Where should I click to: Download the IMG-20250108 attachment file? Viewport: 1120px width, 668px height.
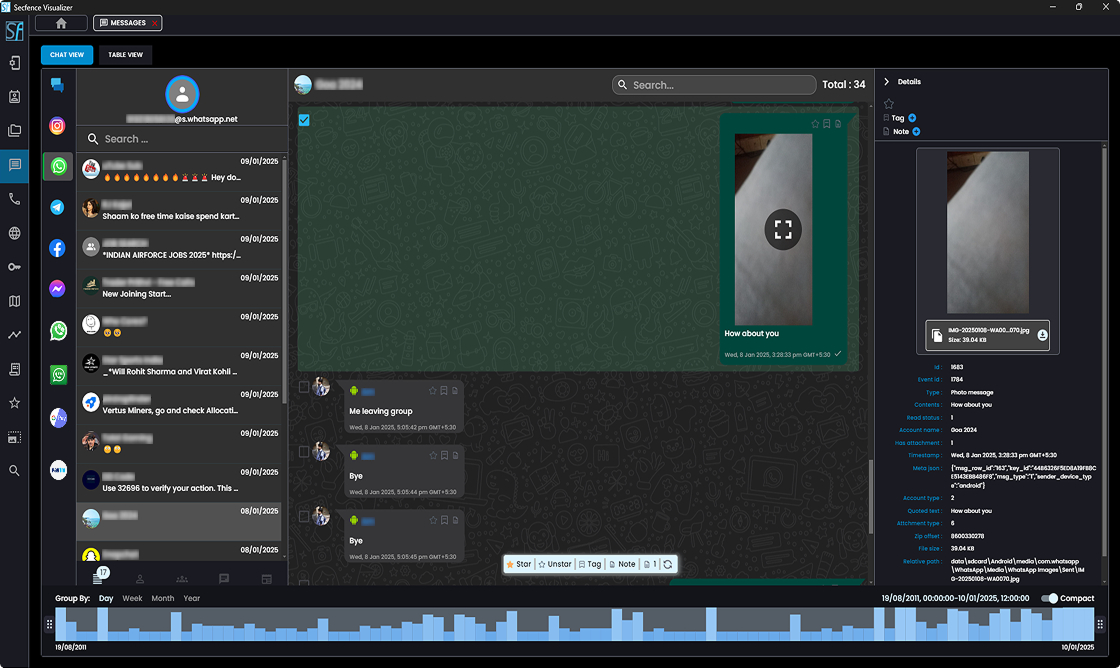pos(1042,335)
